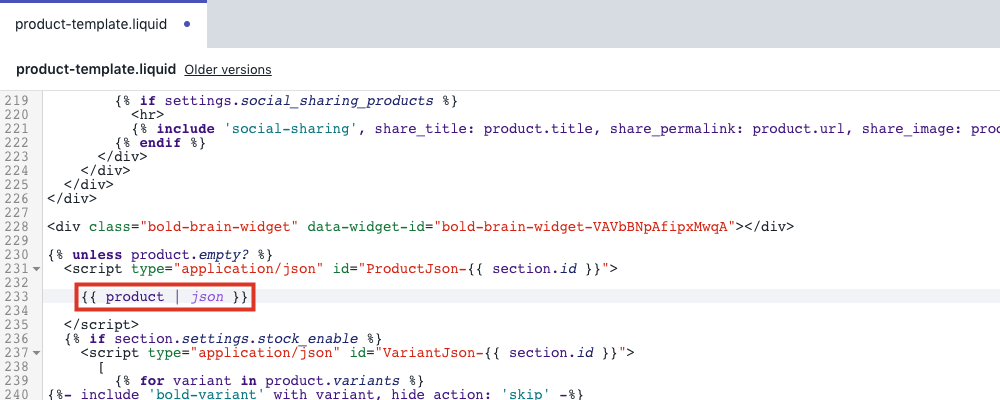Image resolution: width=1000 pixels, height=400 pixels.
Task: Click the opening bracket on line 238
Action: (x=101, y=367)
